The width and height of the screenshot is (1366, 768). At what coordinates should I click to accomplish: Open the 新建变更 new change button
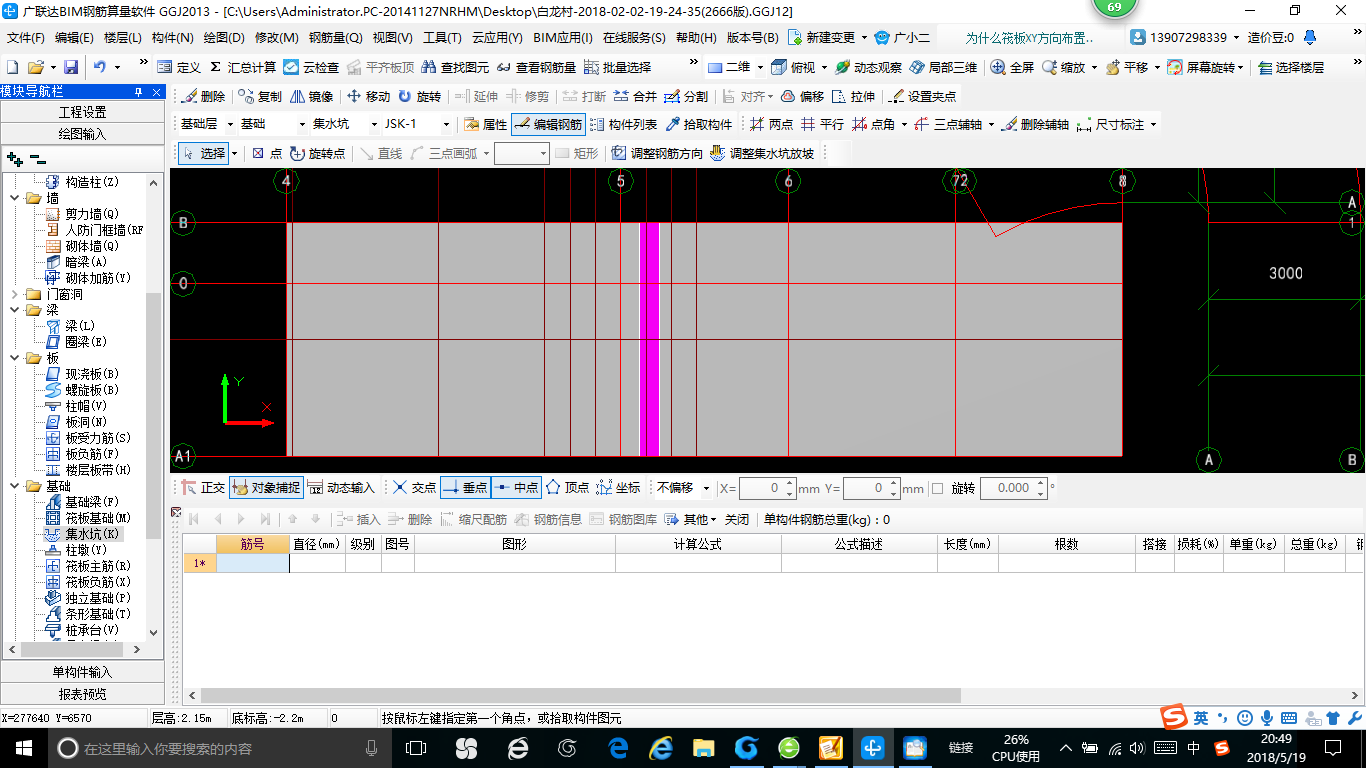coord(826,38)
